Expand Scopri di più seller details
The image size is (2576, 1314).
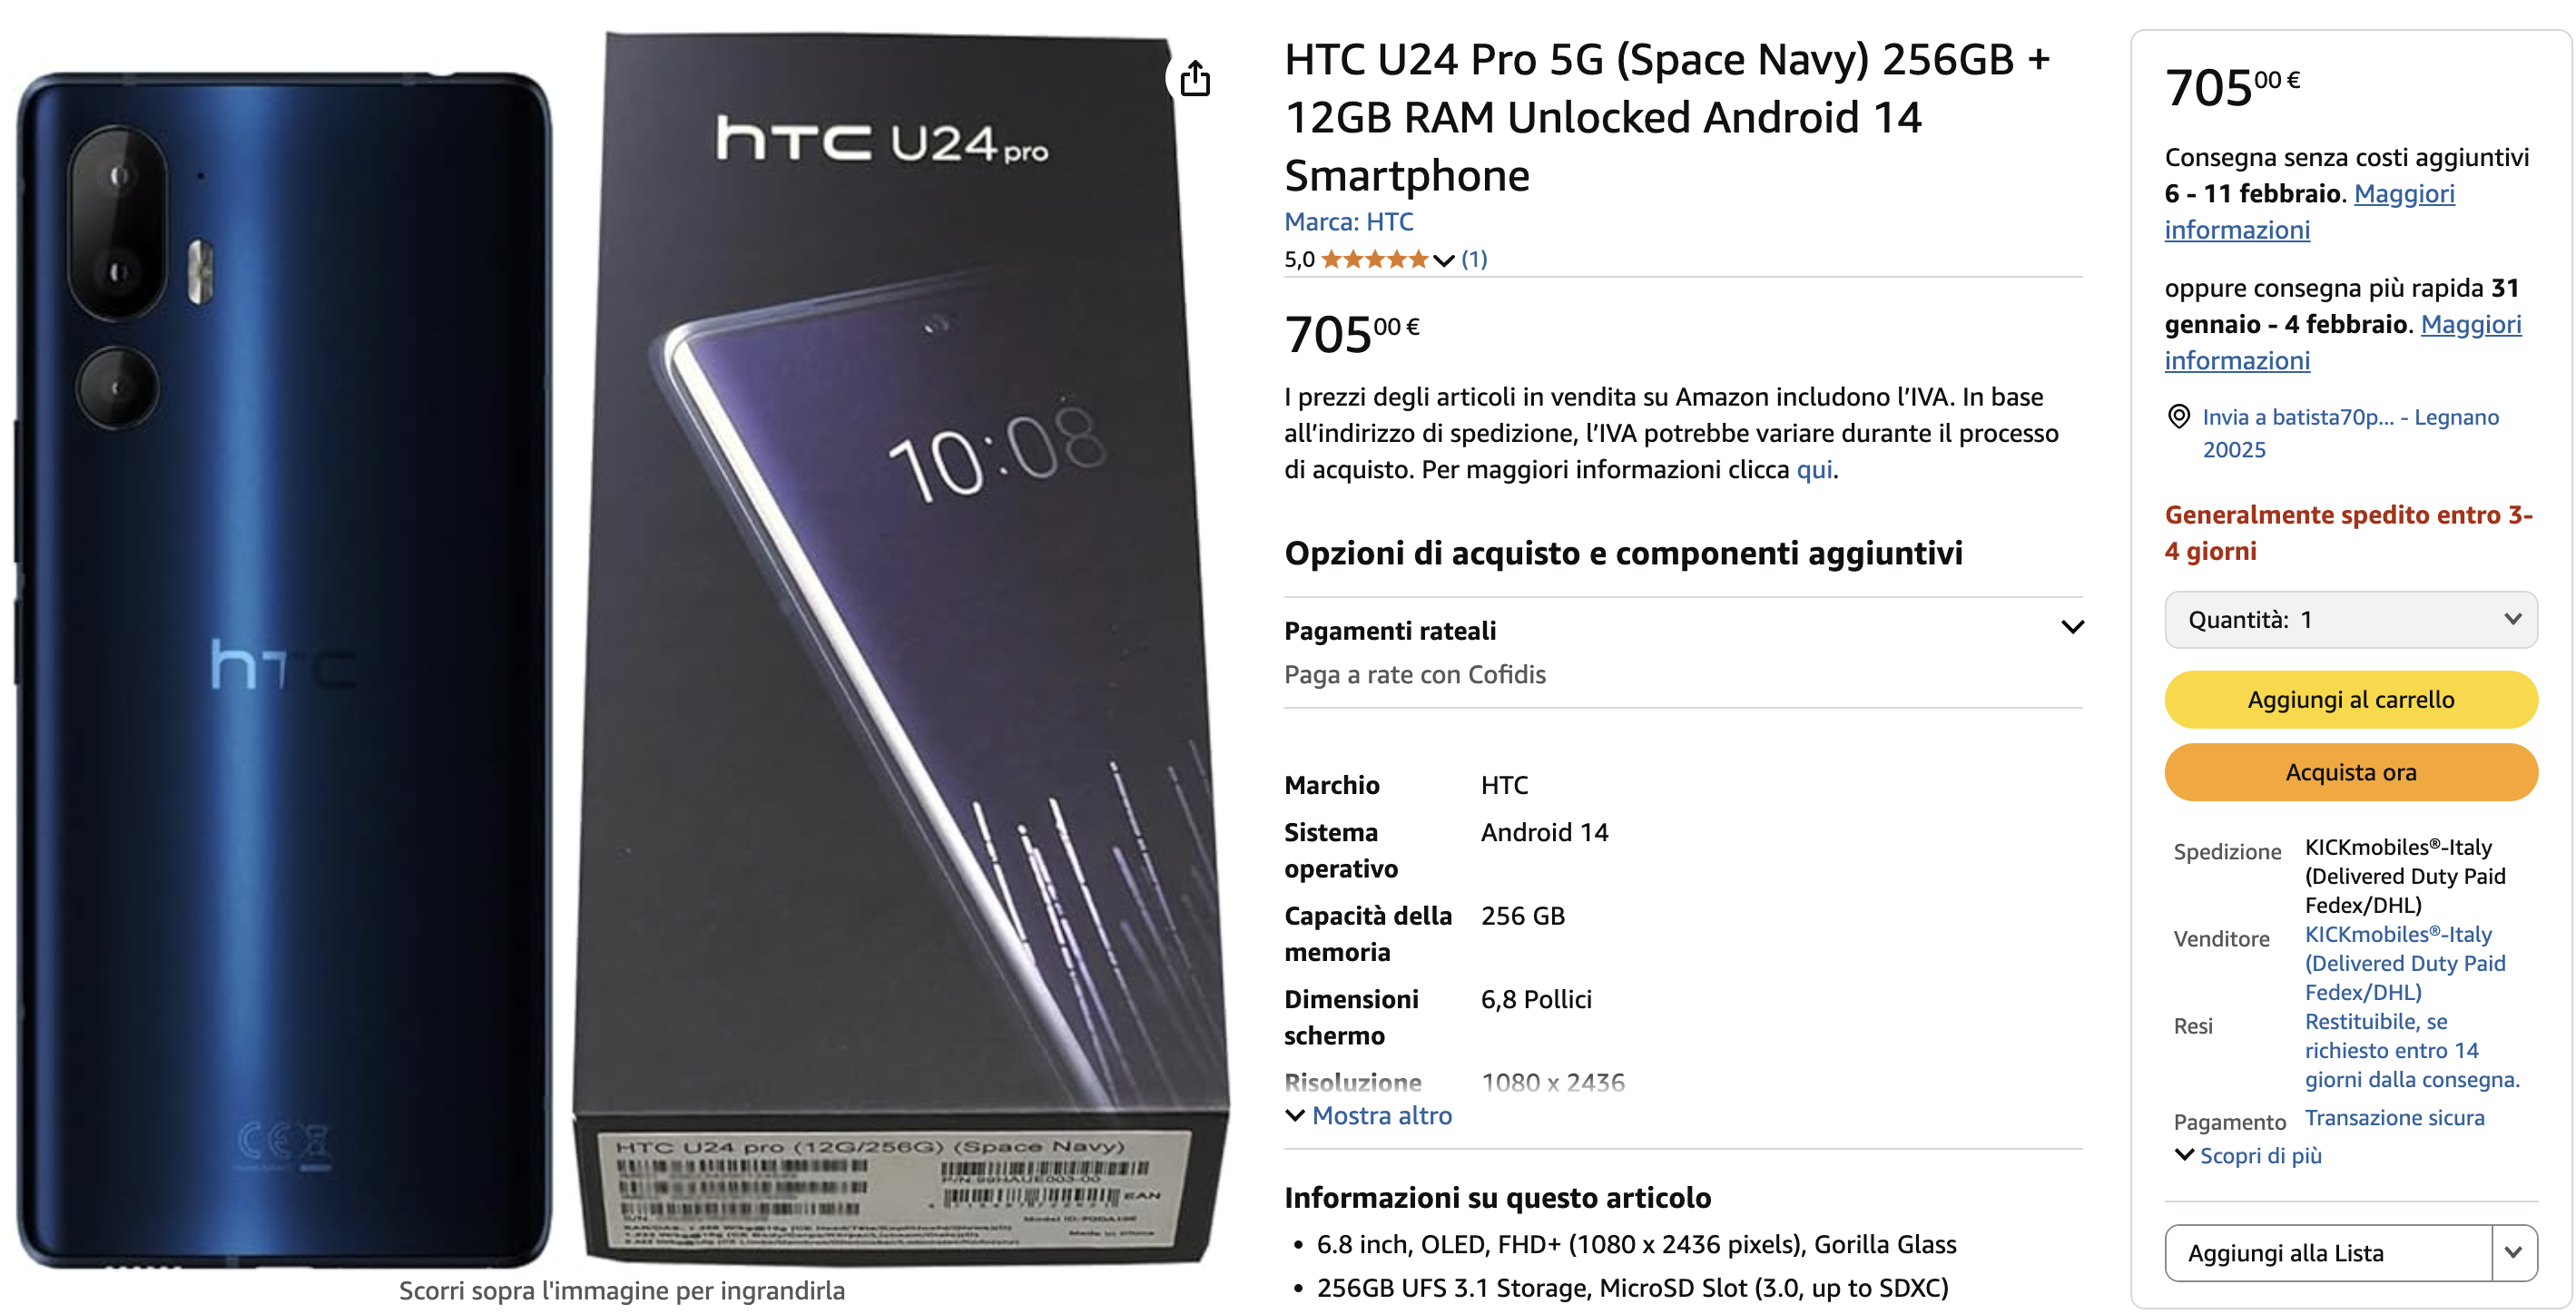point(2249,1155)
